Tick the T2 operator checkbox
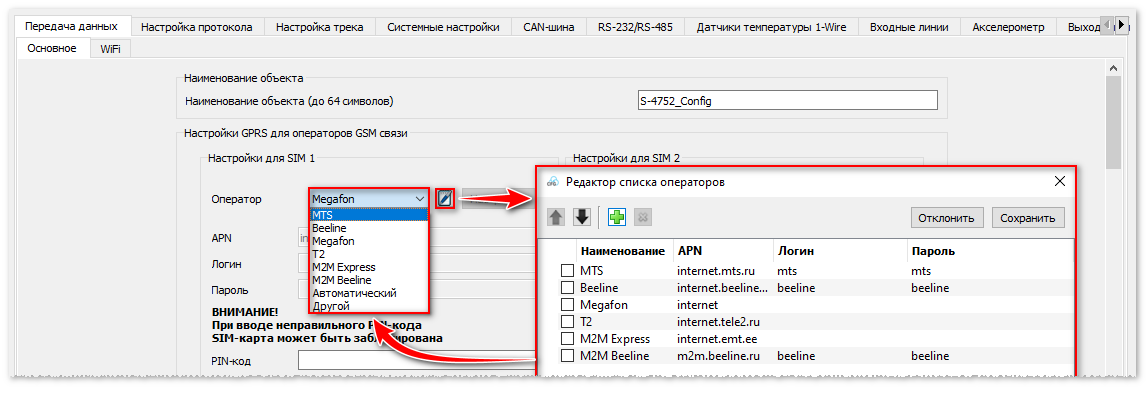 pyautogui.click(x=567, y=322)
